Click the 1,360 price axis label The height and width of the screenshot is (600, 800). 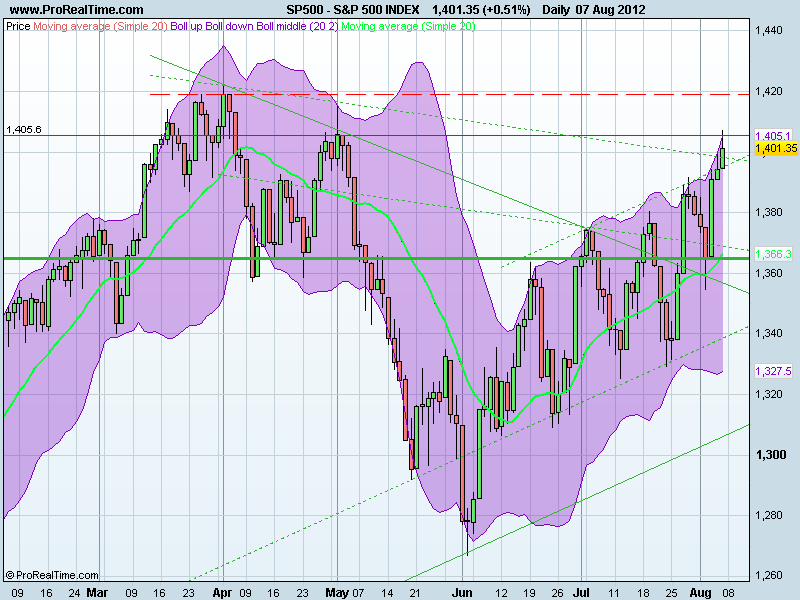point(768,273)
